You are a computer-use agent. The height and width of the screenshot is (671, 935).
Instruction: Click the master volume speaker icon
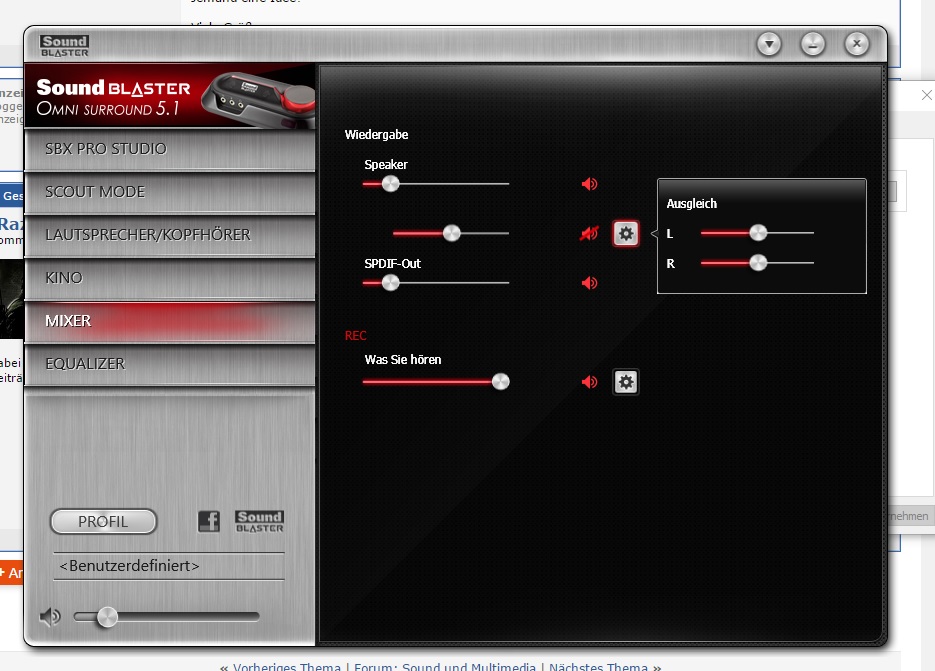coord(50,616)
